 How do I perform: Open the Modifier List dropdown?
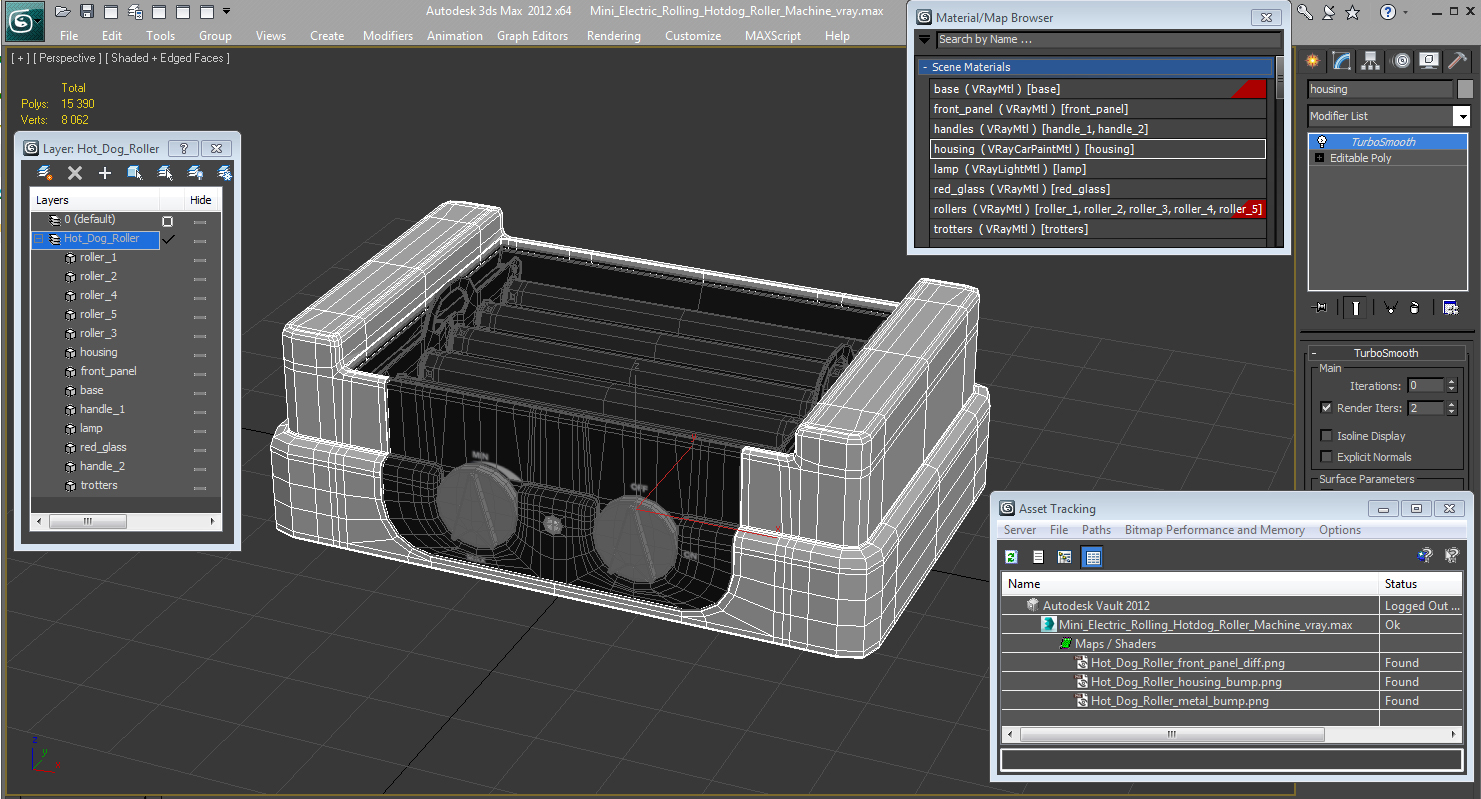[x=1461, y=116]
